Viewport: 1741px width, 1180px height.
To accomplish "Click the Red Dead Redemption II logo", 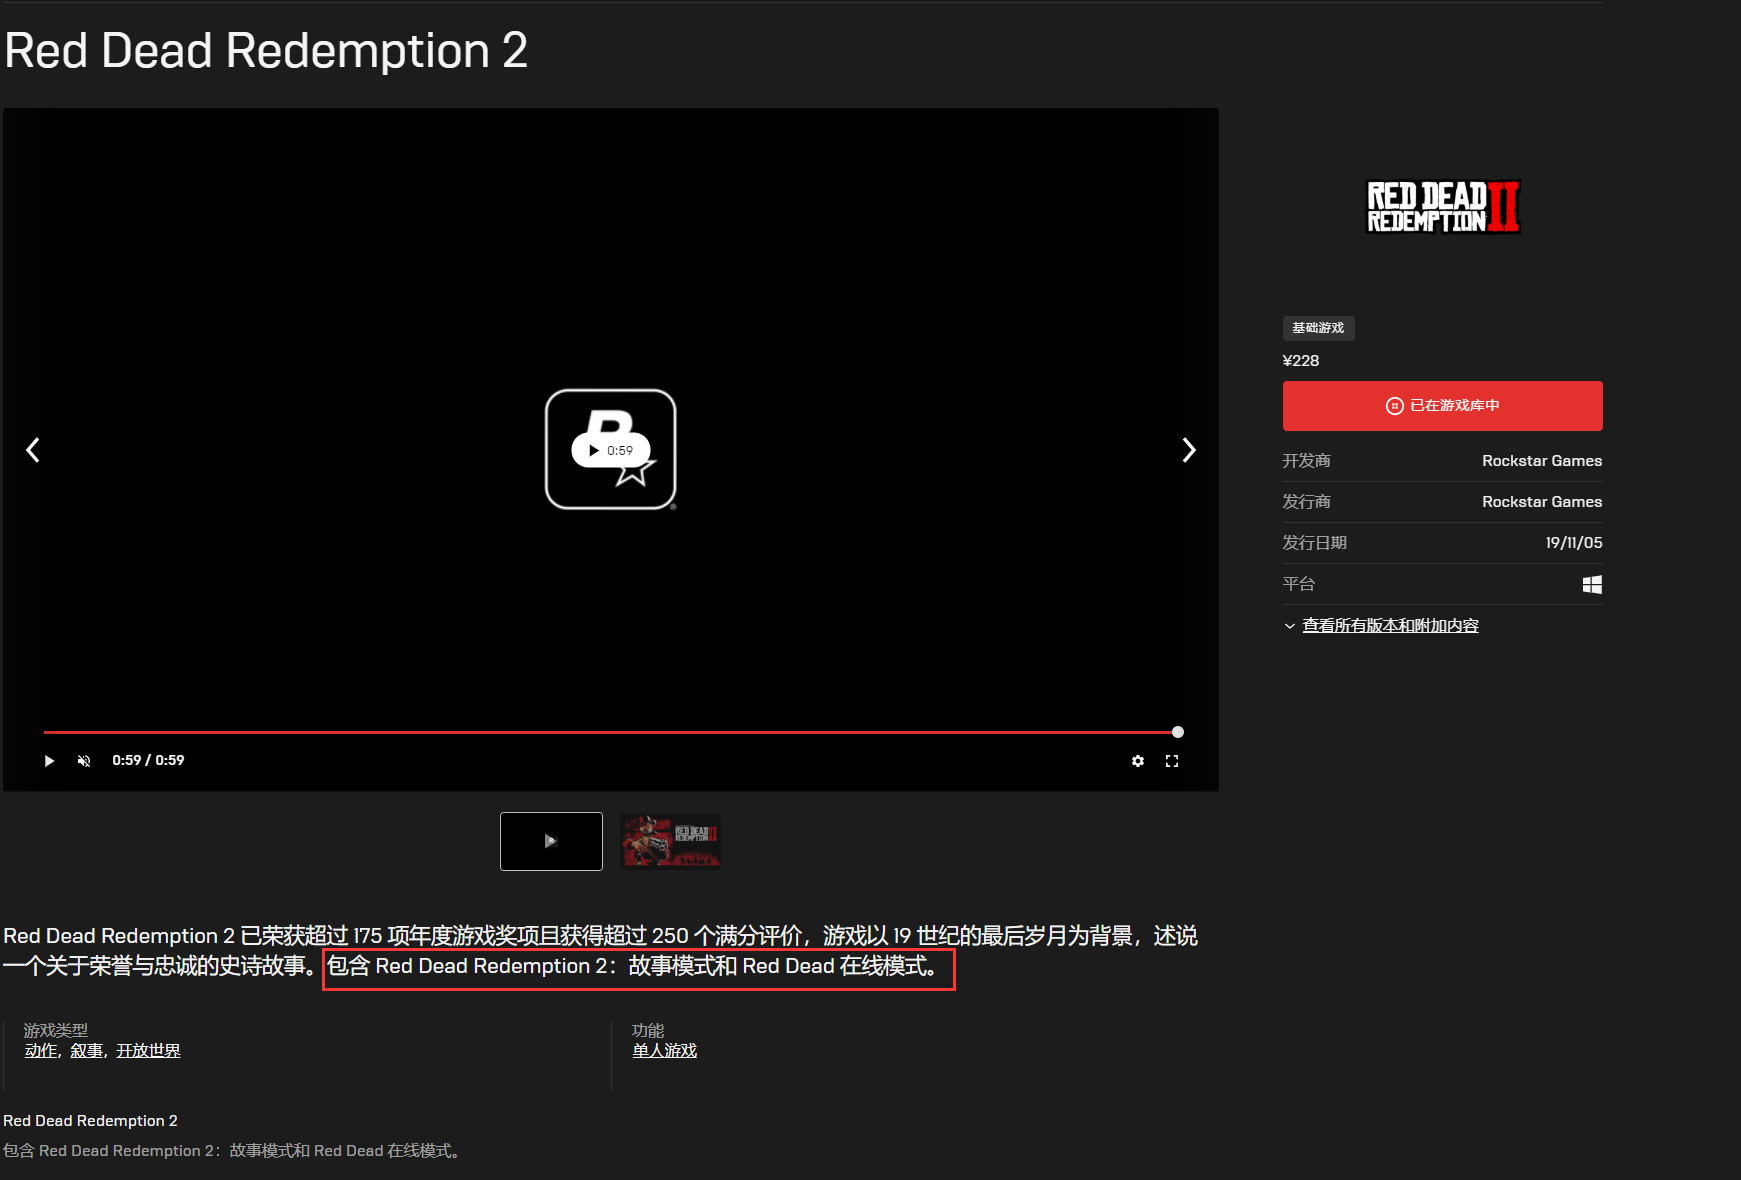I will 1442,207.
